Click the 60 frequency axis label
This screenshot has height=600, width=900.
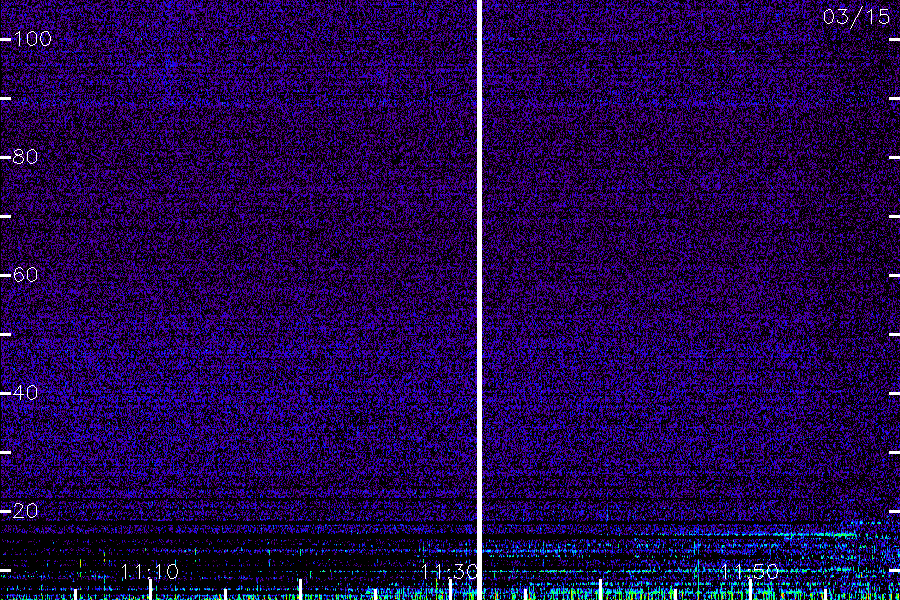[25, 274]
